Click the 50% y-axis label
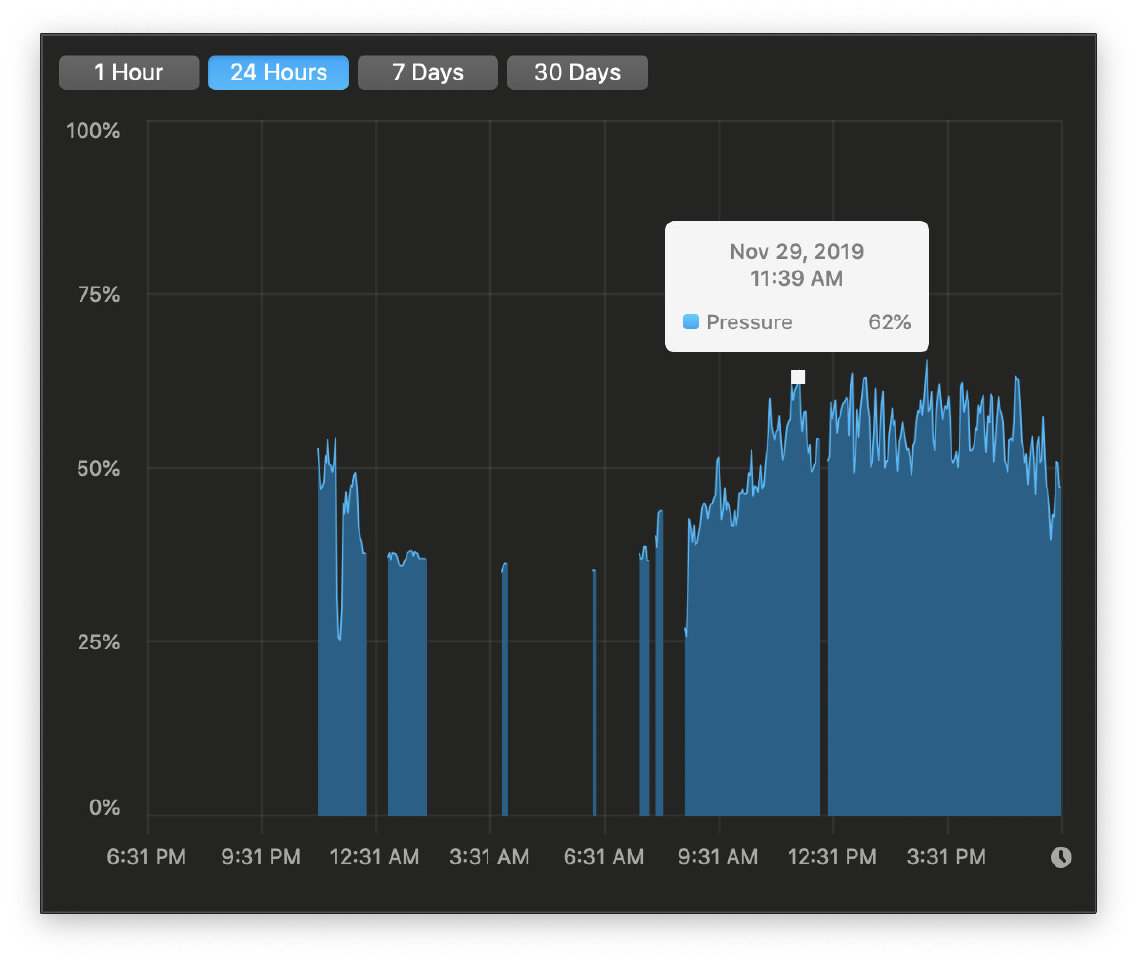The height and width of the screenshot is (960, 1136). coord(97,469)
